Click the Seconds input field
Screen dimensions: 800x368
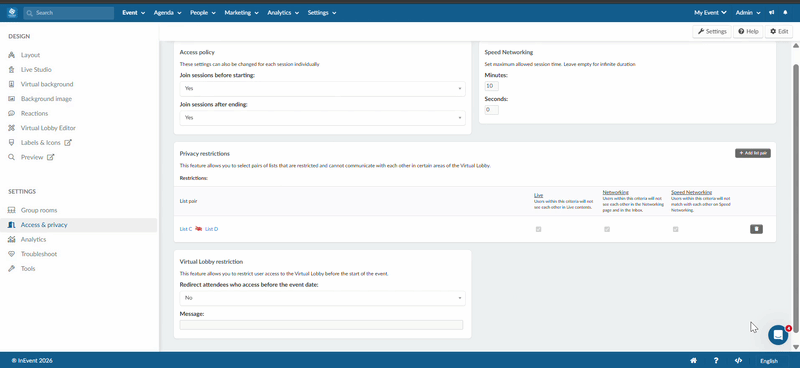pyautogui.click(x=491, y=110)
